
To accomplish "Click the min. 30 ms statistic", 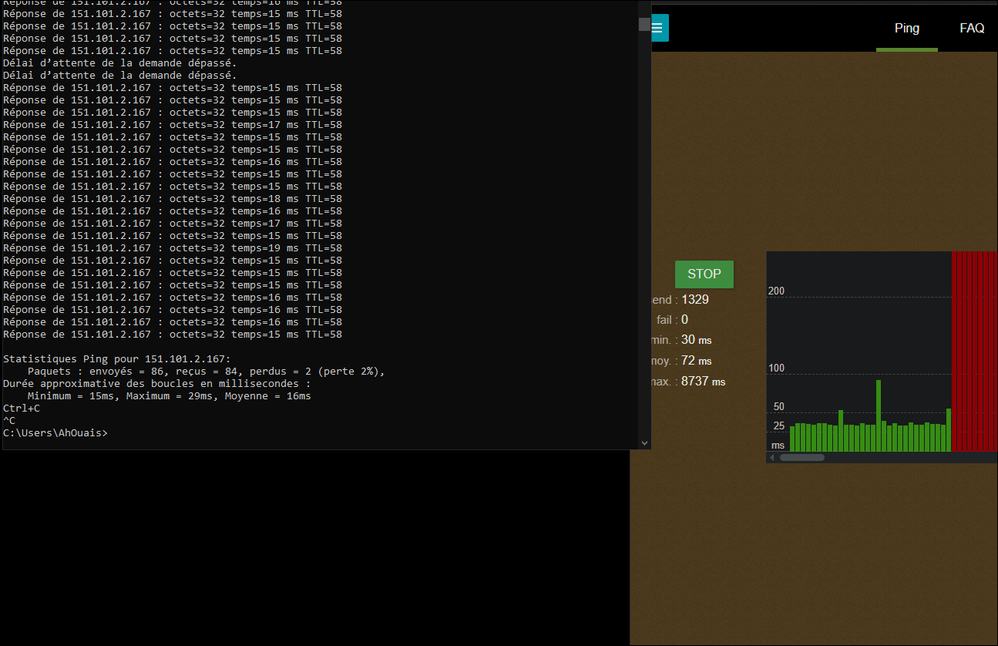I will [696, 340].
